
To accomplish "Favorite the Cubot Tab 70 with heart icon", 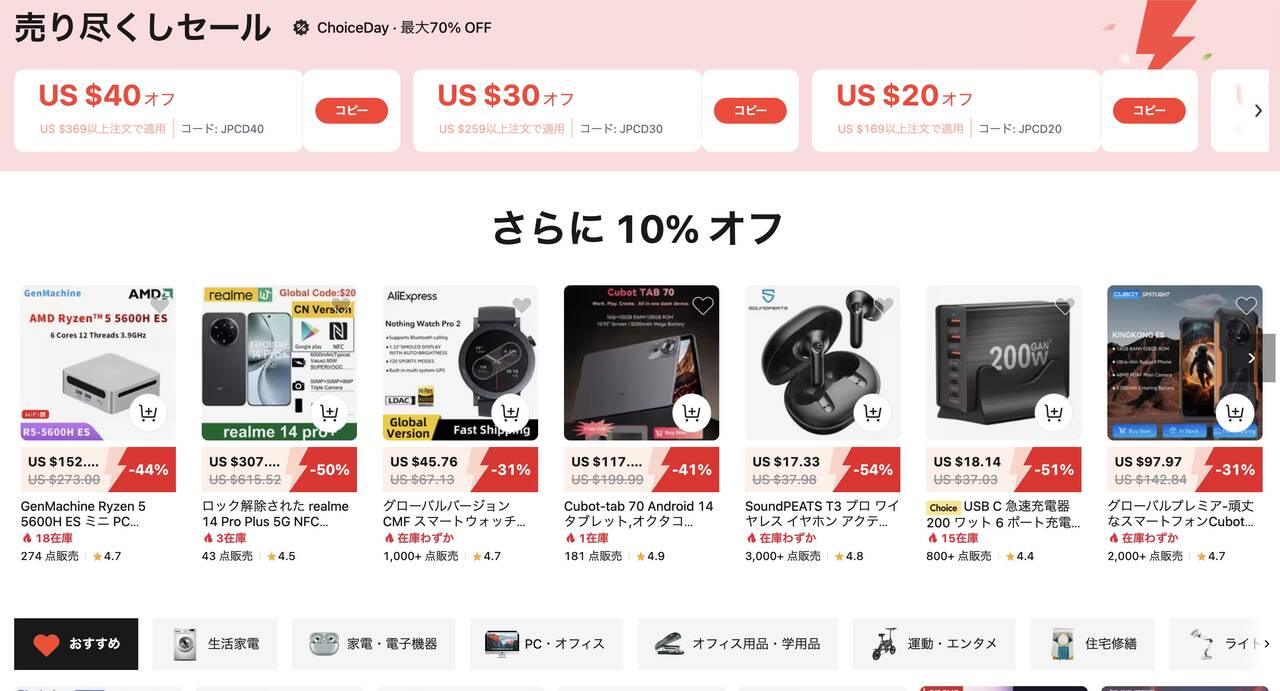I will click(702, 305).
